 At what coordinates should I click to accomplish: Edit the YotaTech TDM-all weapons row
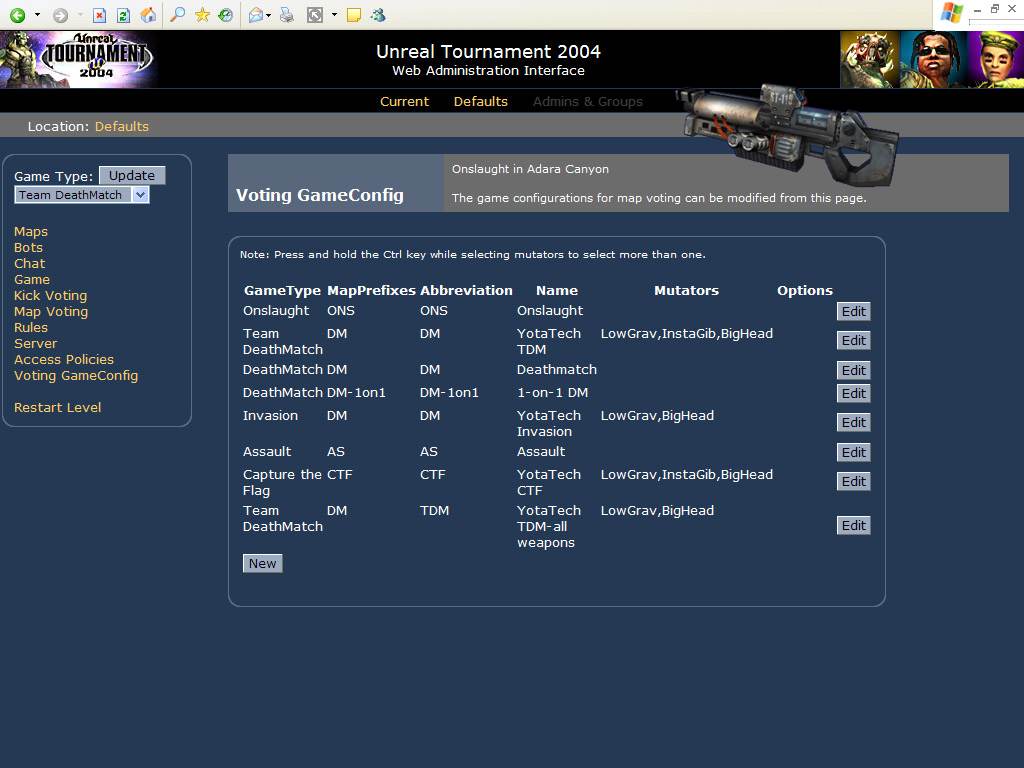click(x=853, y=526)
